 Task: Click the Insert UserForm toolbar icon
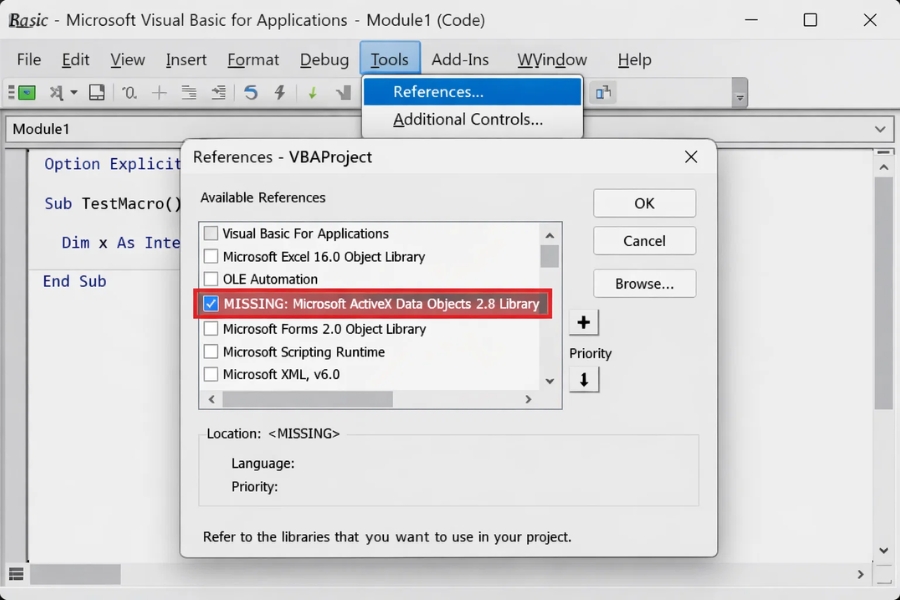pyautogui.click(x=57, y=91)
